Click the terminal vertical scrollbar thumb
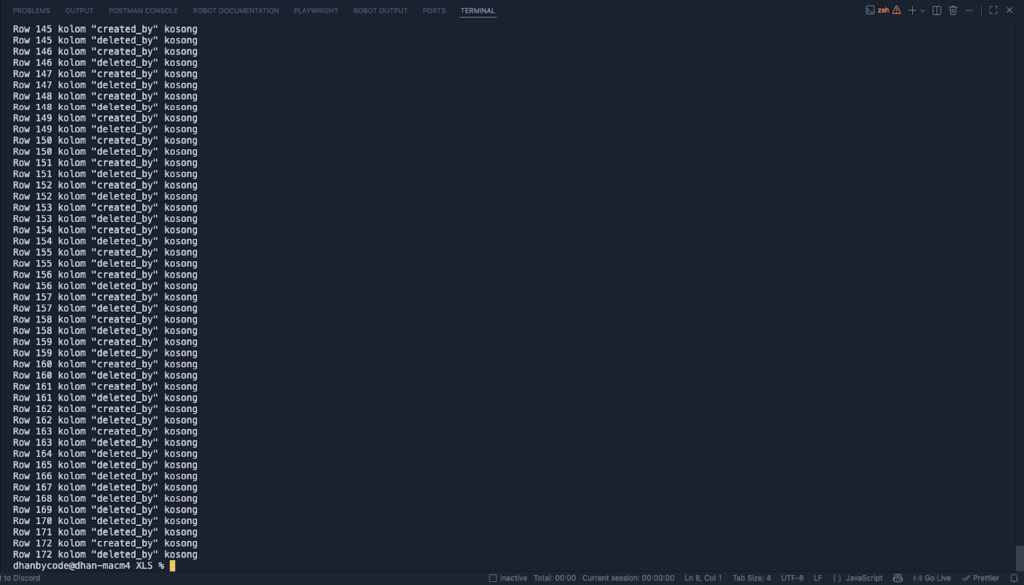Screen dimensions: 1024x585 (1019, 557)
